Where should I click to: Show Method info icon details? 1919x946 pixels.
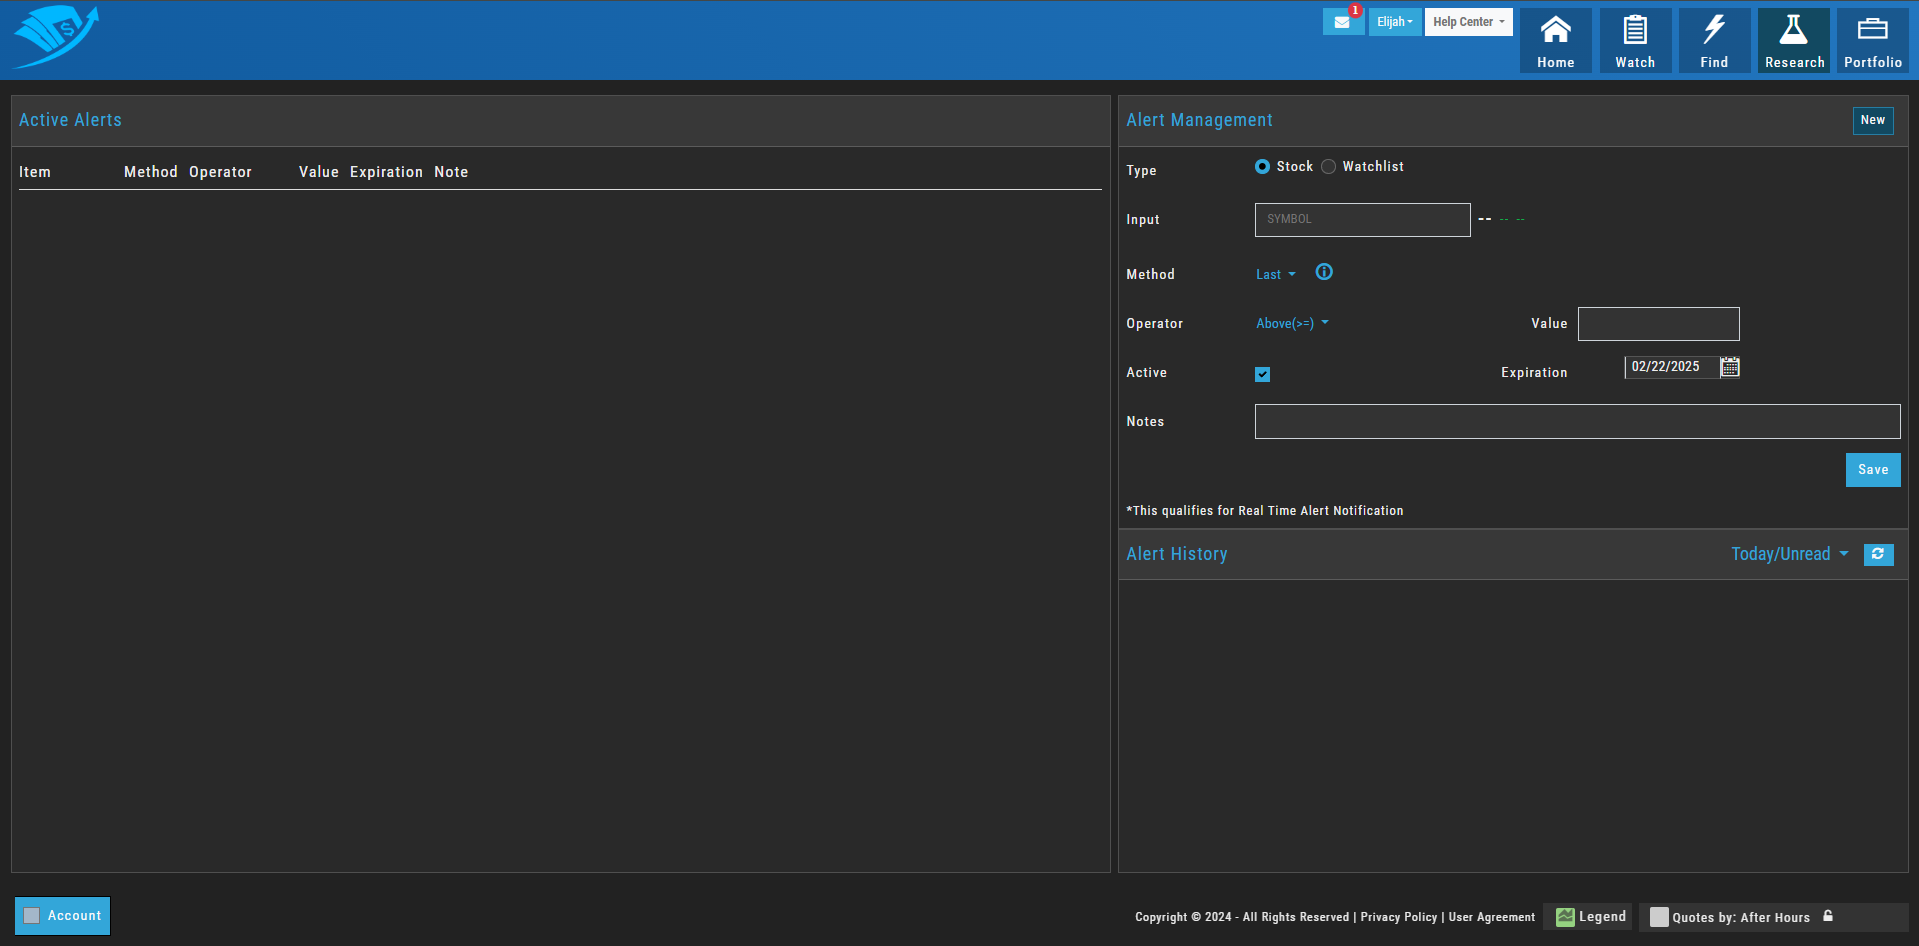1324,272
